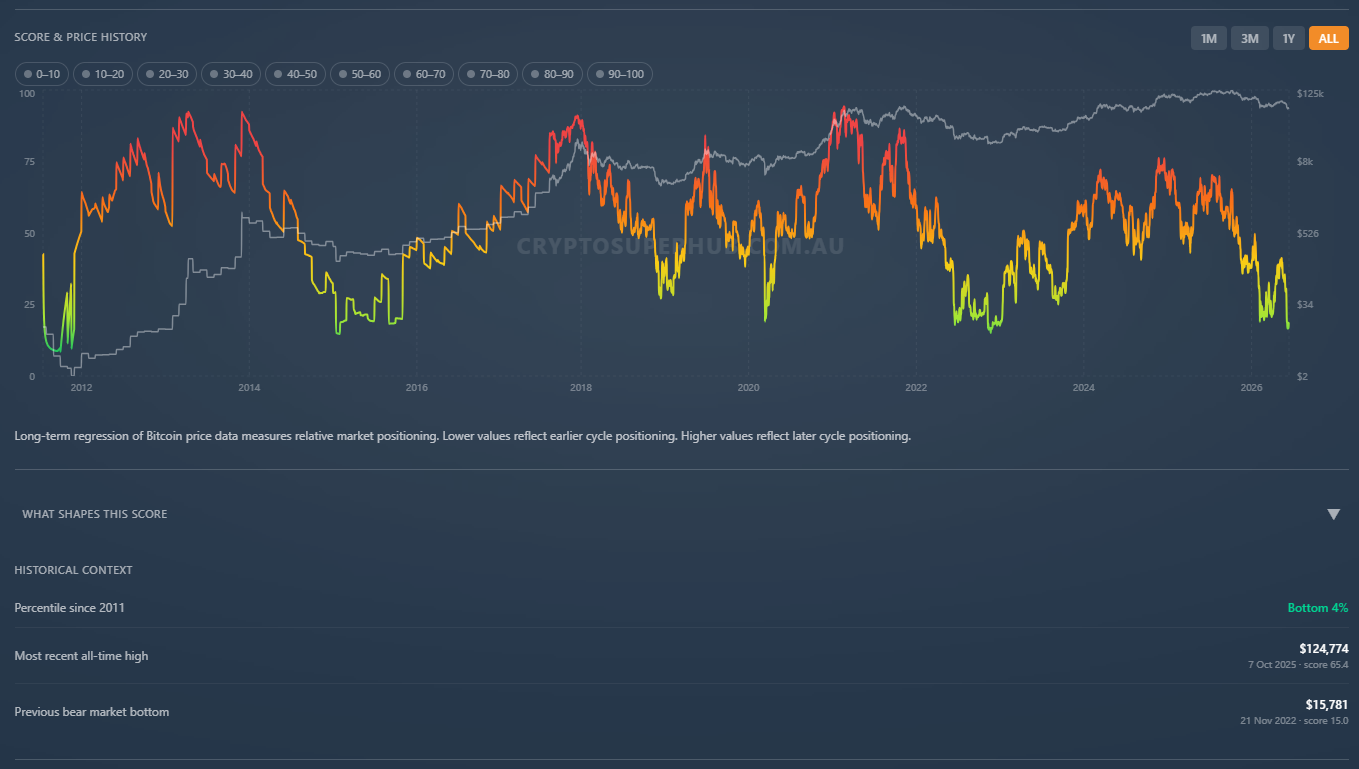
Task: Select the Most recent all-time high label
Action: [81, 656]
